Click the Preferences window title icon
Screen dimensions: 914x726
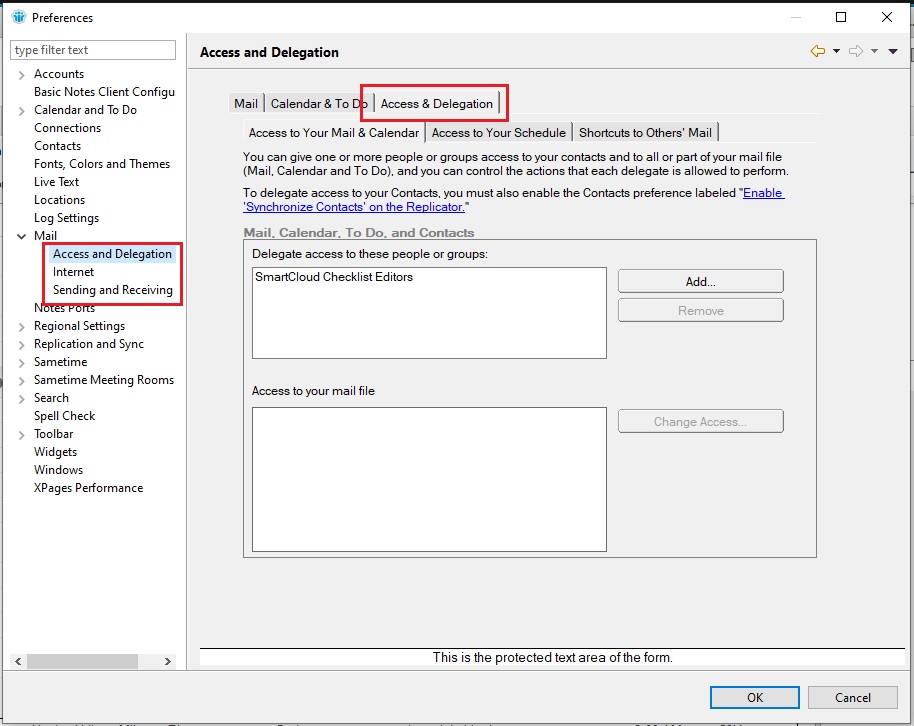[18, 17]
